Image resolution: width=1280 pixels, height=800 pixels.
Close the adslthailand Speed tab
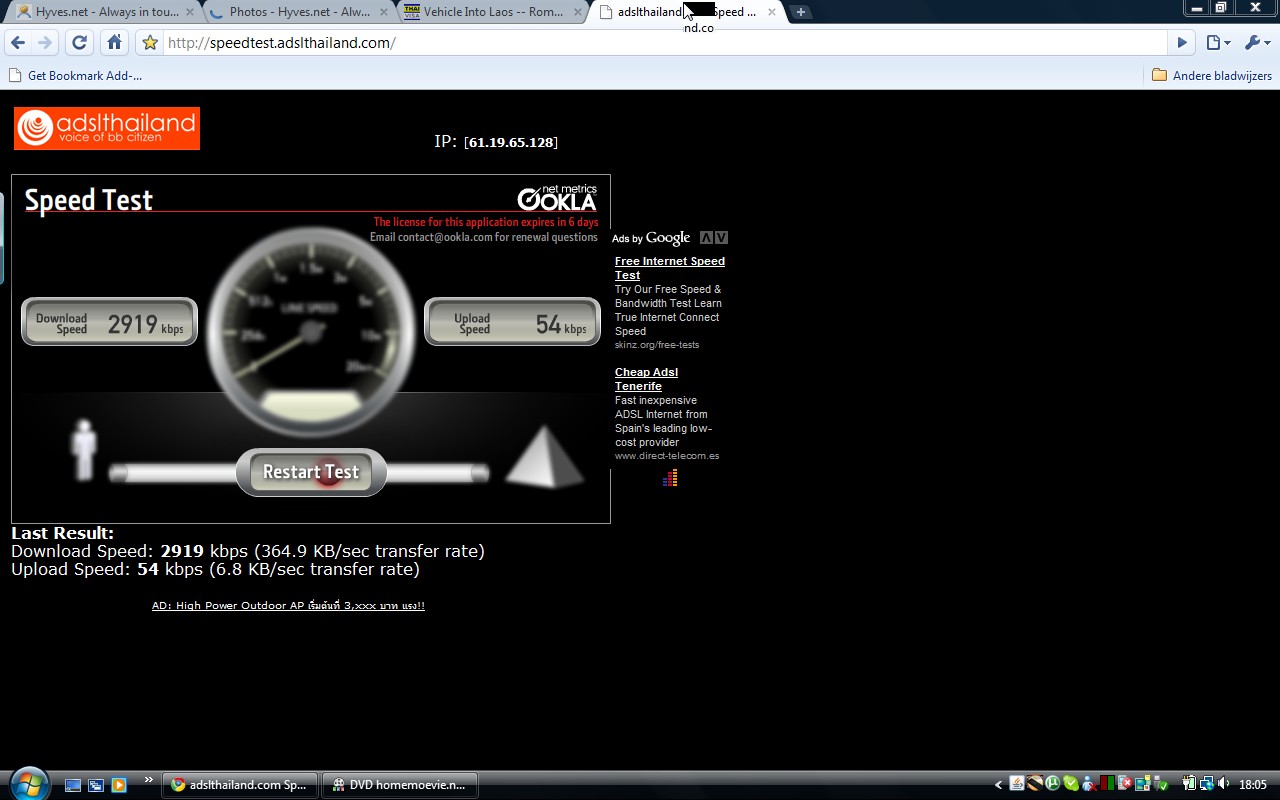pyautogui.click(x=771, y=12)
